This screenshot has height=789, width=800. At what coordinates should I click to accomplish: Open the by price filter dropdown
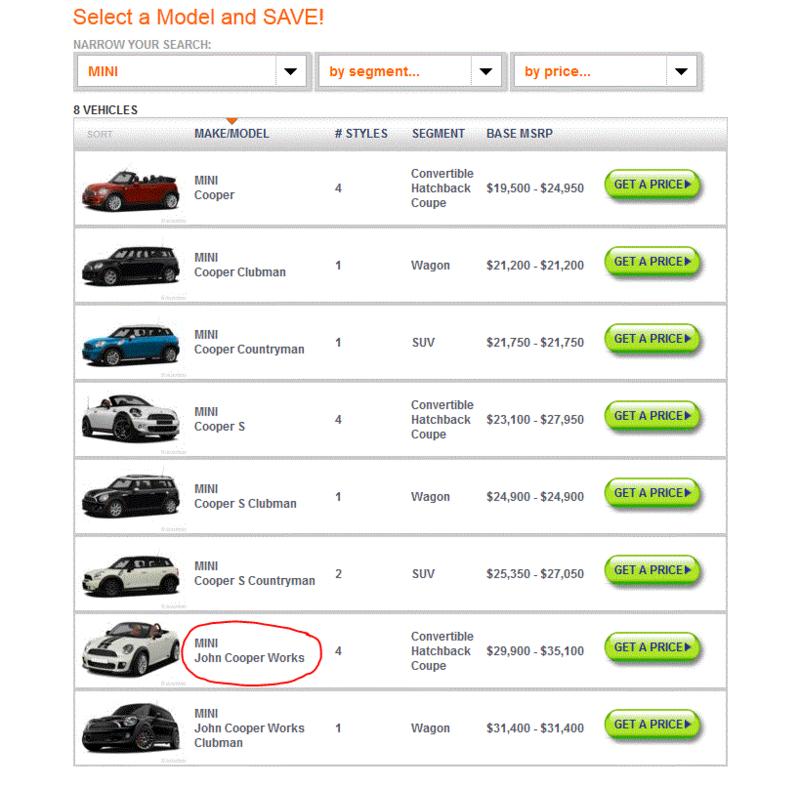606,71
